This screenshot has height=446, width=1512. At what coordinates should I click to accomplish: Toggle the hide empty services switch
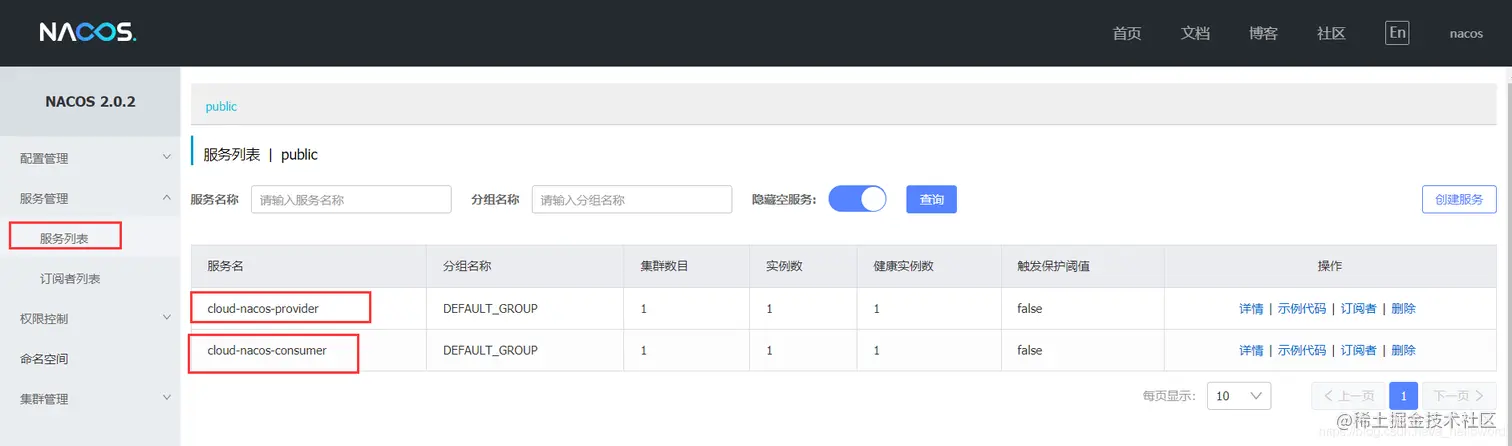pyautogui.click(x=857, y=199)
